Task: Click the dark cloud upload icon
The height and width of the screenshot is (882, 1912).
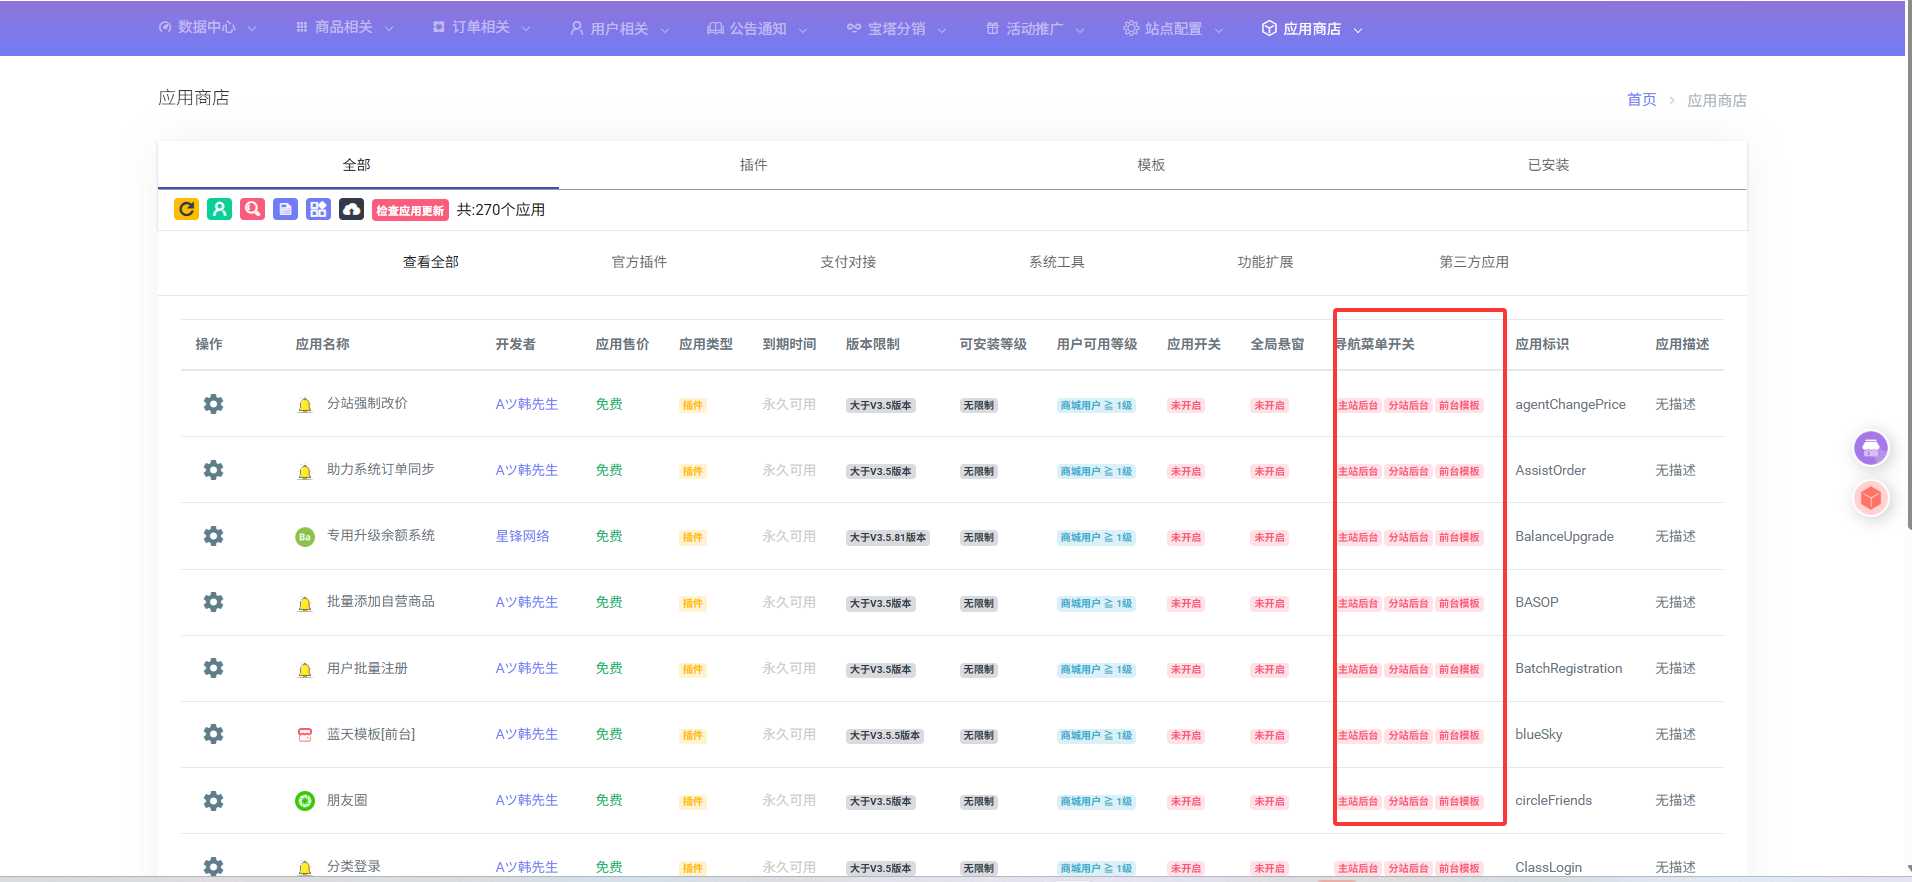Action: [x=351, y=209]
